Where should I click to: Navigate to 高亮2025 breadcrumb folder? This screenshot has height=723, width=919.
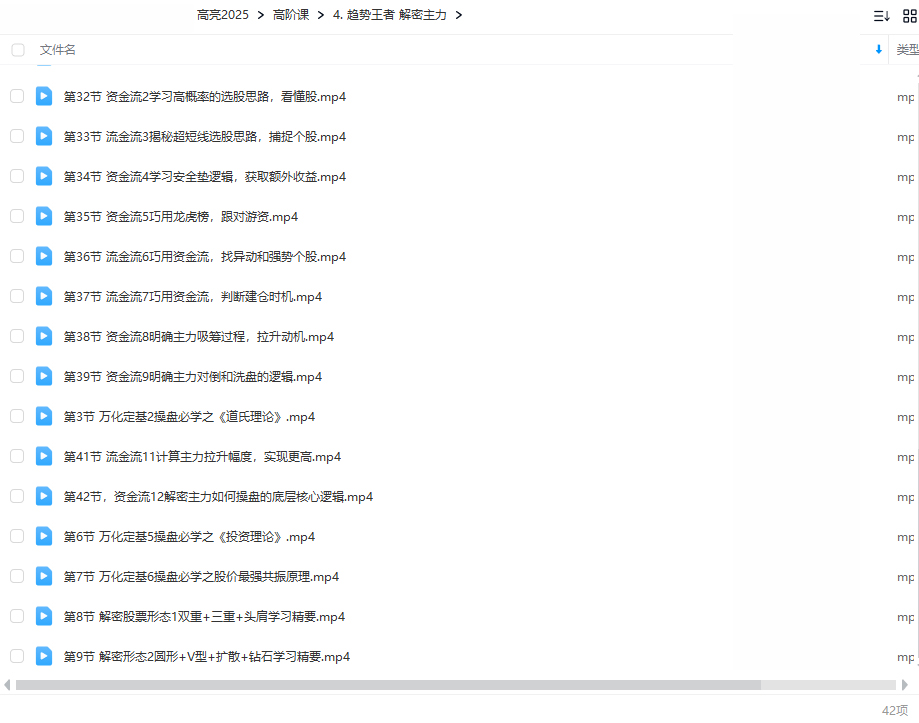click(x=221, y=15)
